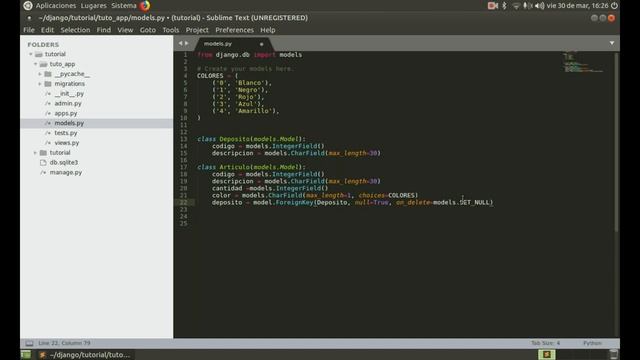Open the Selection menu
The image size is (640, 360).
point(75,30)
